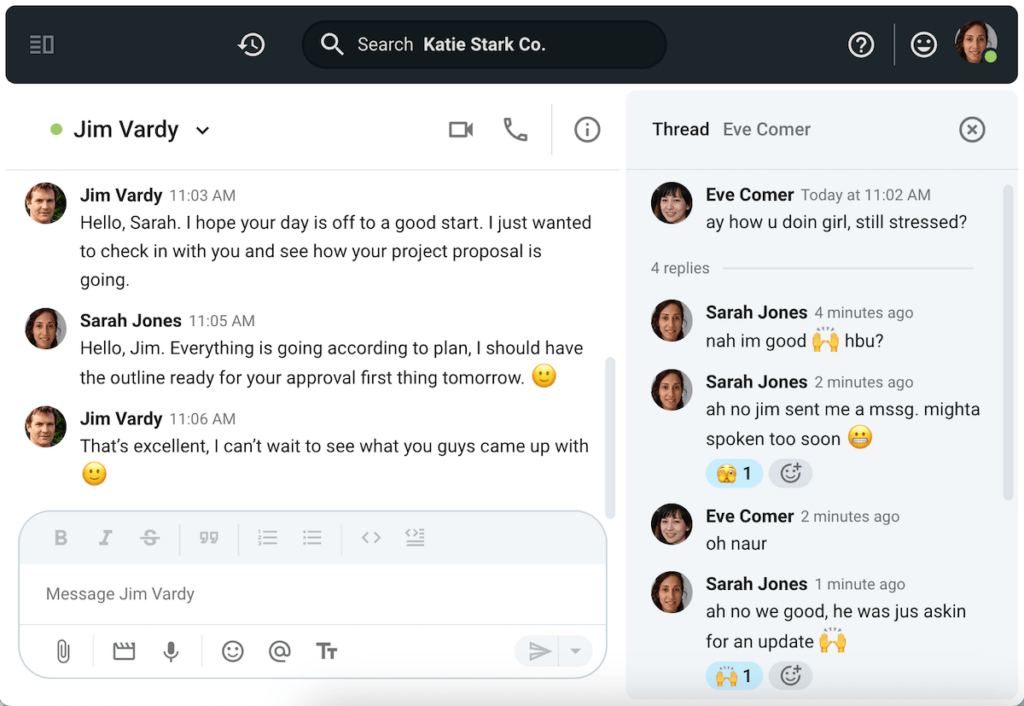Insert an @ mention in message
1024x706 pixels.
tap(280, 652)
